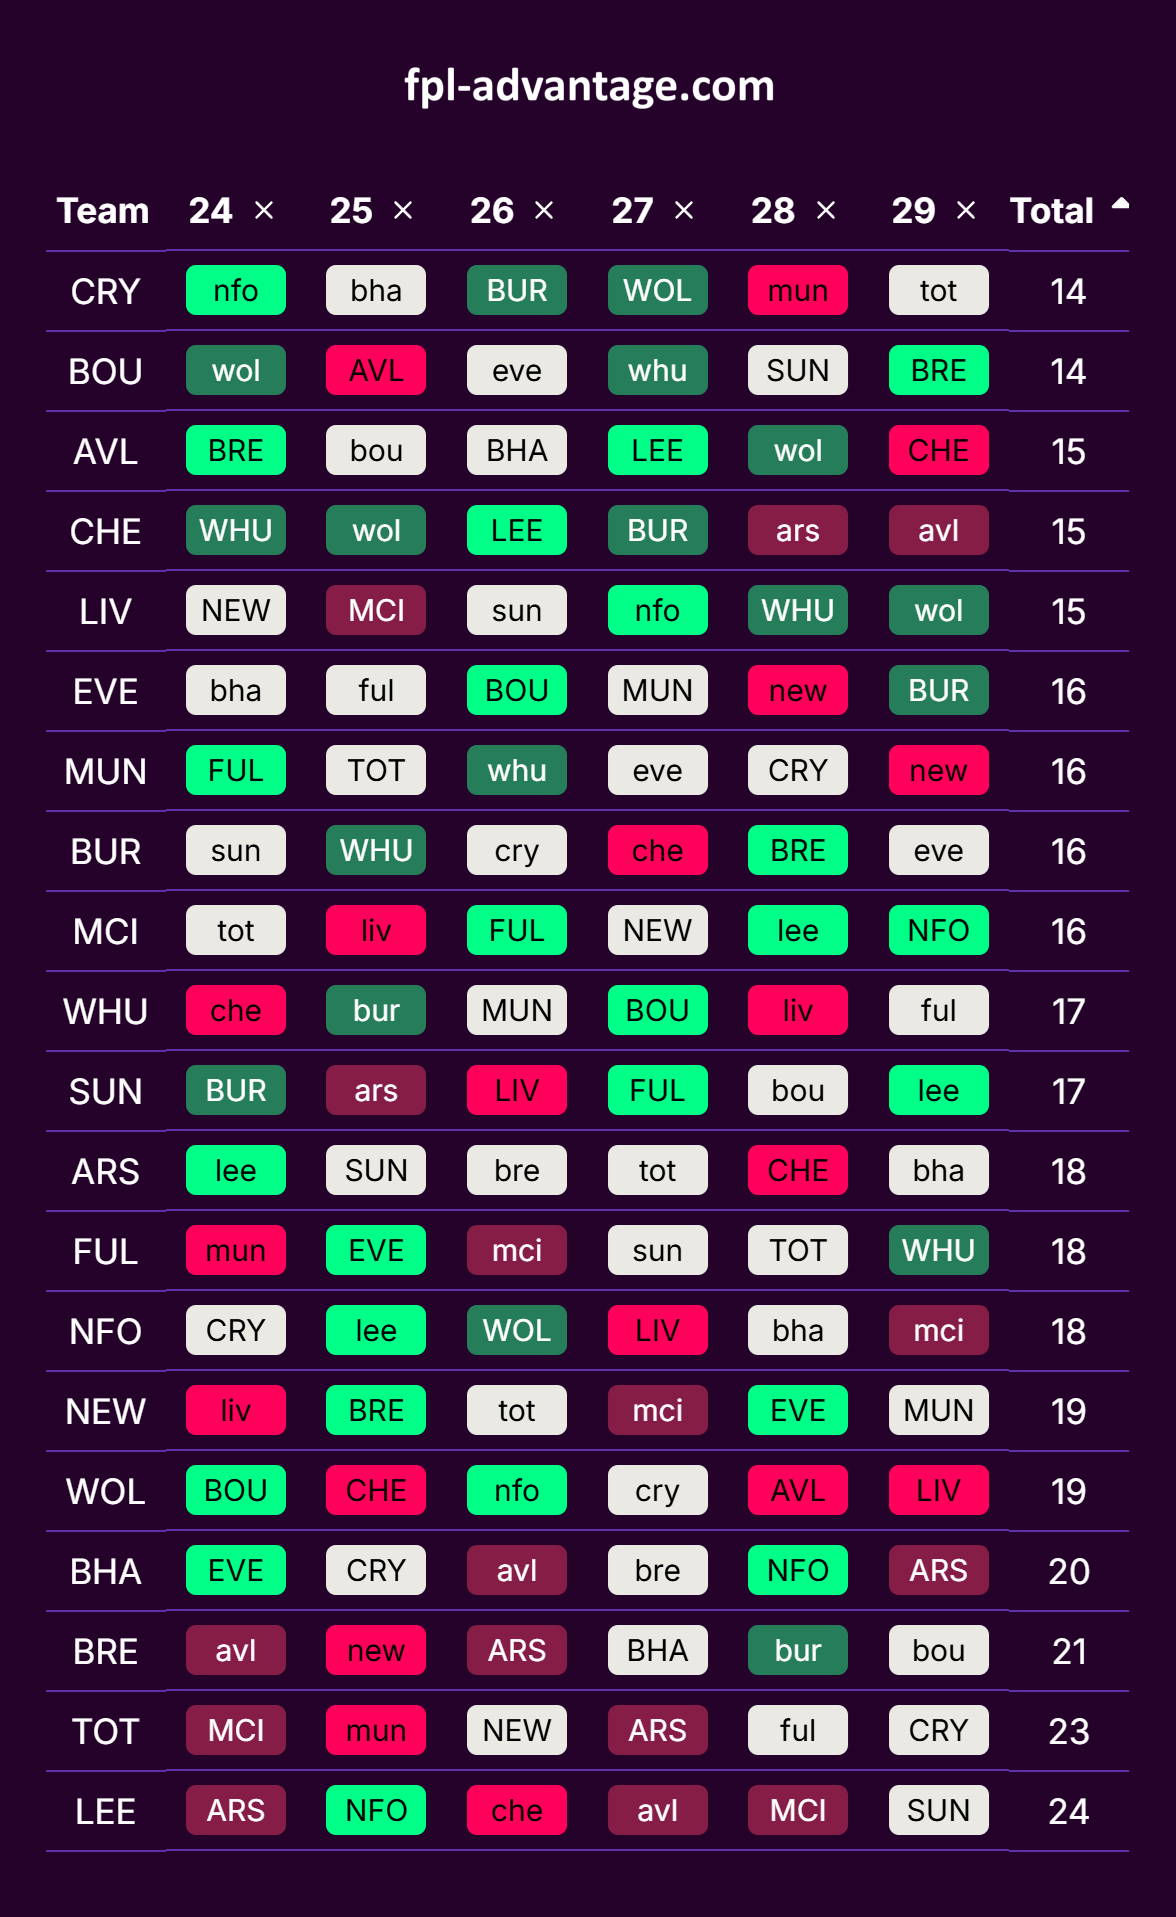Click Arsenal's red CHE fixture in gameweek 28
Image resolution: width=1176 pixels, height=1917 pixels.
tap(797, 1171)
